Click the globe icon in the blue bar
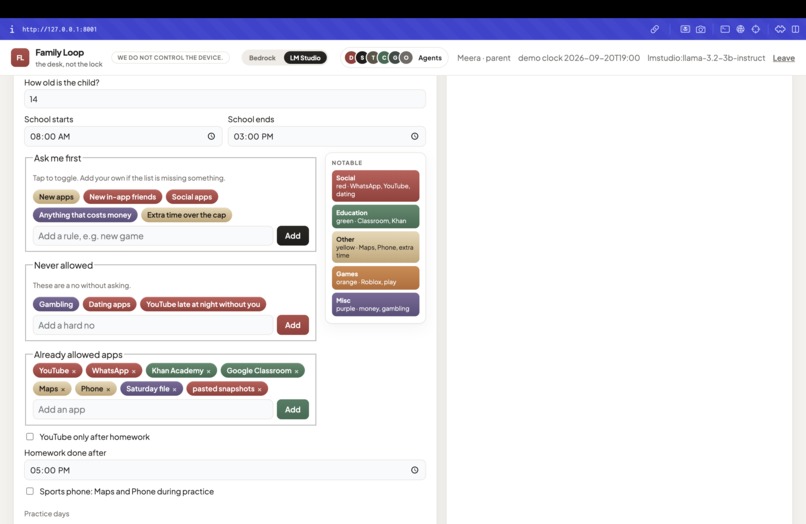Screen dimensions: 806x524 [740, 29]
